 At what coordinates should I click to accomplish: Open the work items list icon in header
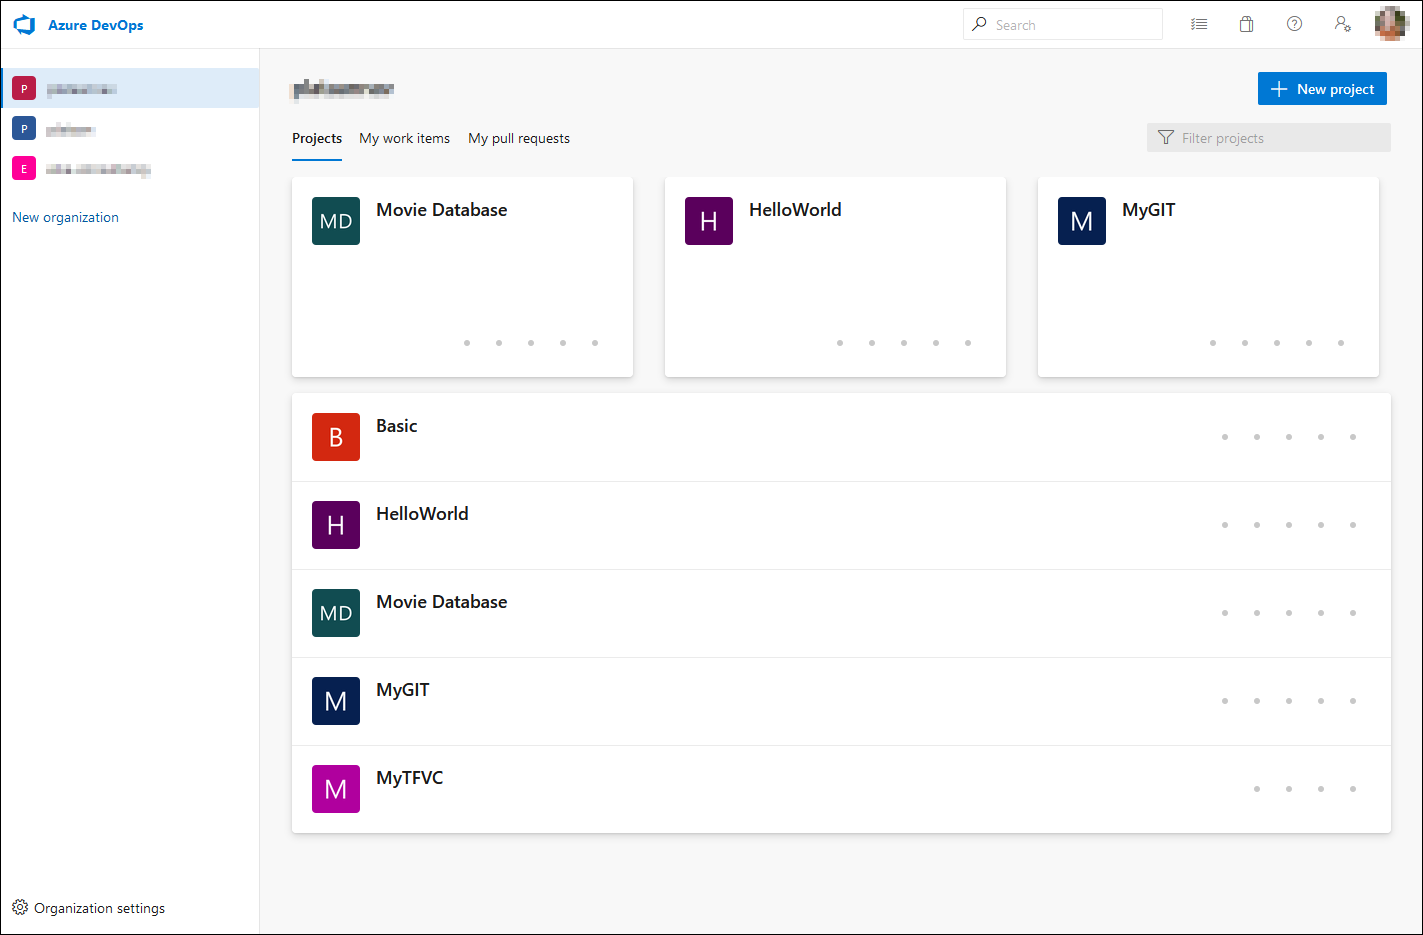point(1199,24)
